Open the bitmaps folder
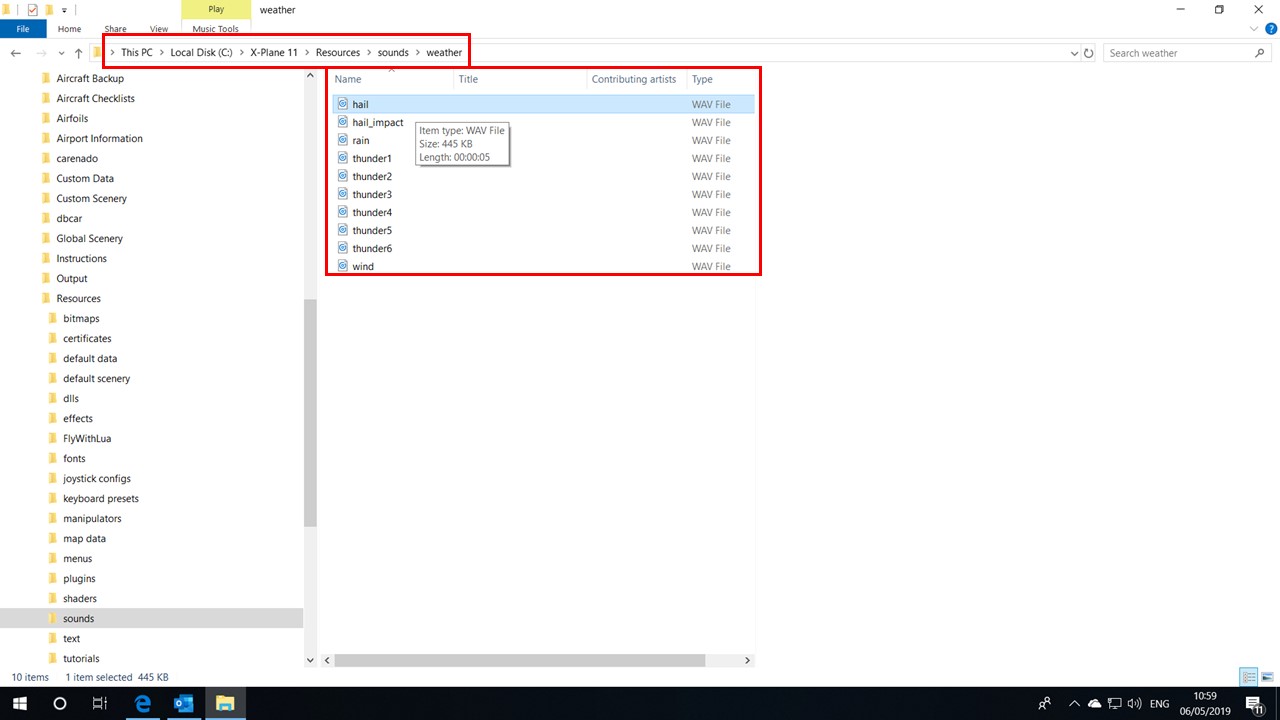Viewport: 1280px width, 720px height. [81, 318]
